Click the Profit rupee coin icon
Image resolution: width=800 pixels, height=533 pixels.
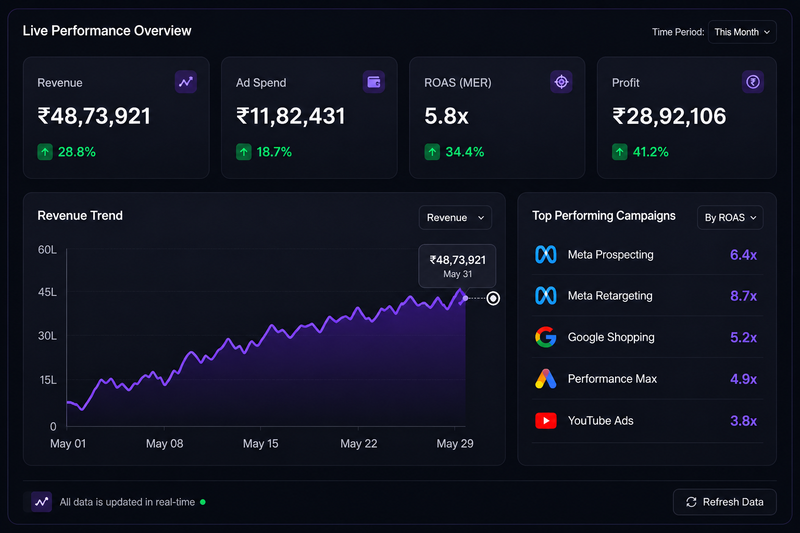tap(753, 82)
